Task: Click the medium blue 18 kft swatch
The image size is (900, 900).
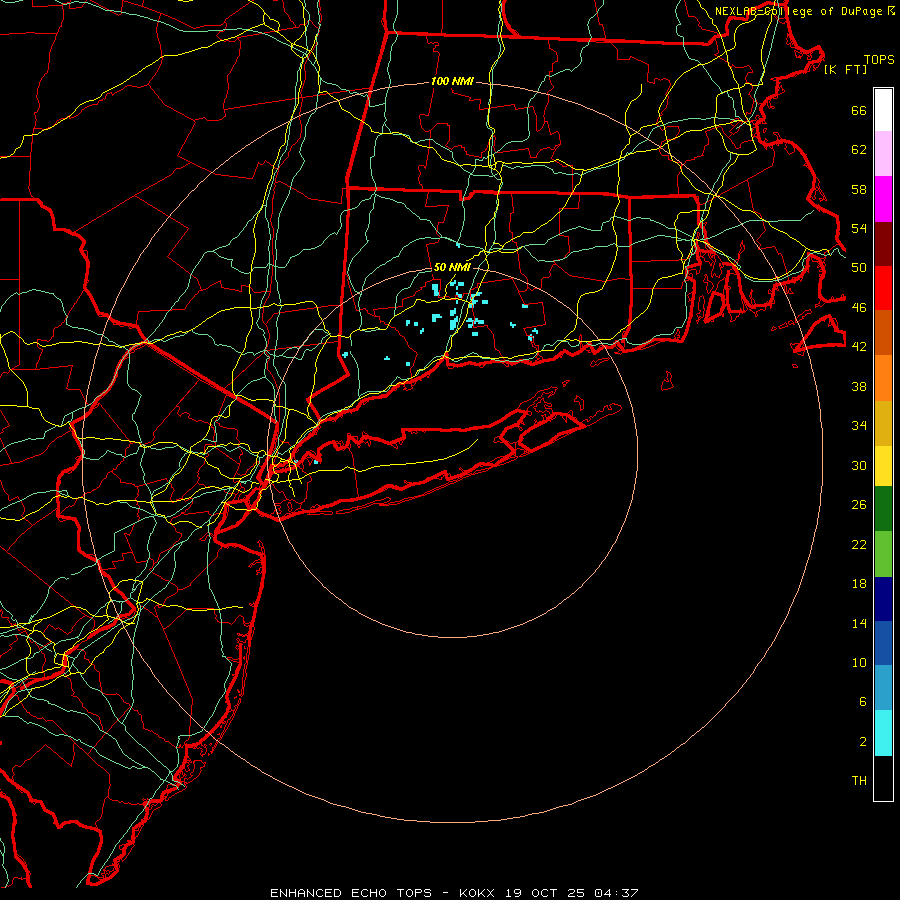Action: (x=883, y=643)
